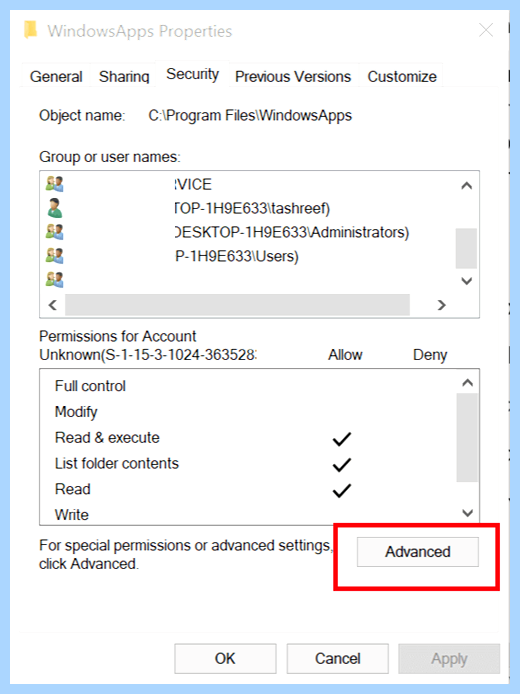This screenshot has width=520, height=694.
Task: Click the Cancel button
Action: click(x=338, y=659)
